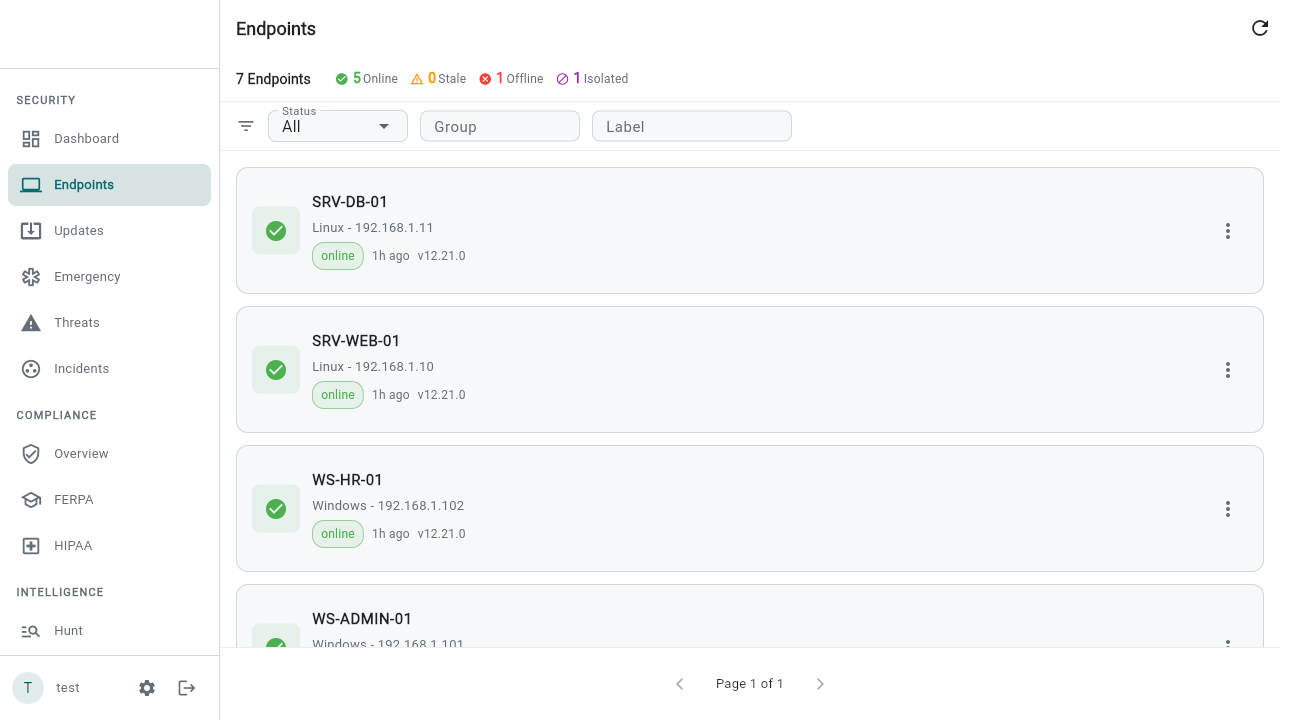Open the Emergency section
This screenshot has width=1290, height=720.
click(86, 276)
